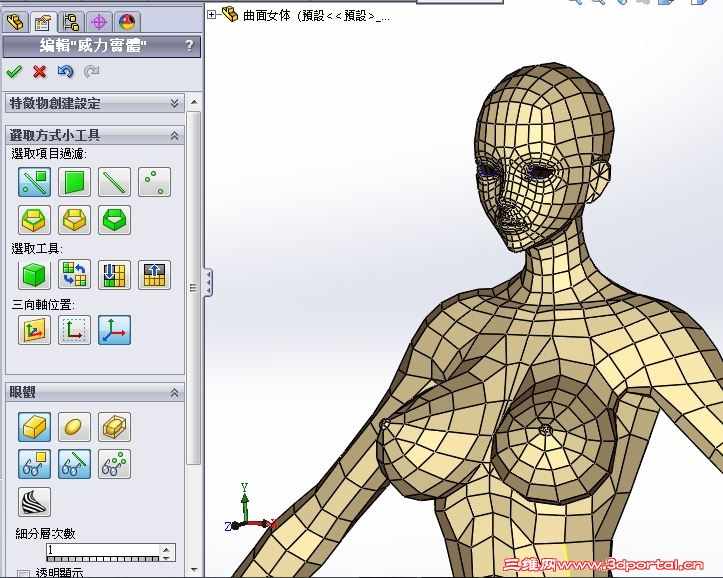Click the 特徵物創建設定 section header

95,103
